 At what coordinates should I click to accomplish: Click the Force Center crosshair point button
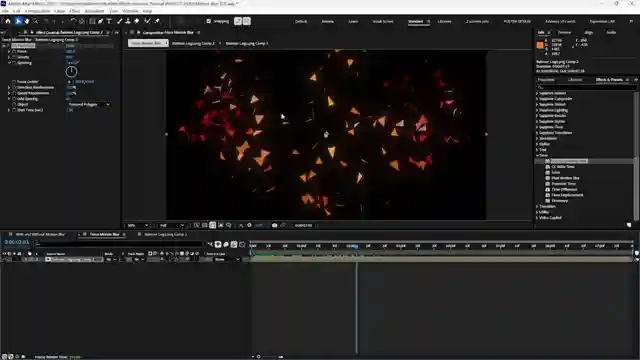pos(69,82)
